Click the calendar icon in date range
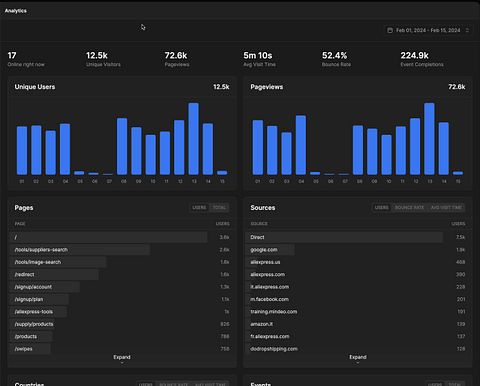Image resolution: width=480 pixels, height=386 pixels. pyautogui.click(x=390, y=30)
